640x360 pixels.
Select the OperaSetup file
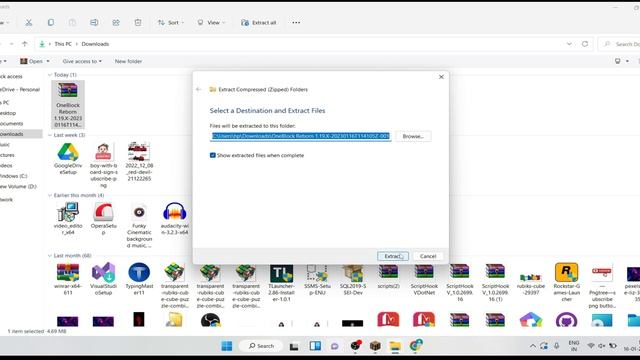[103, 218]
